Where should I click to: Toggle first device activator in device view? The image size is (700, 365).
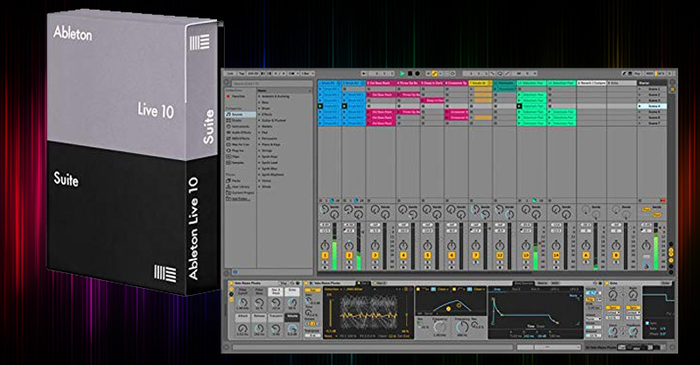point(231,283)
